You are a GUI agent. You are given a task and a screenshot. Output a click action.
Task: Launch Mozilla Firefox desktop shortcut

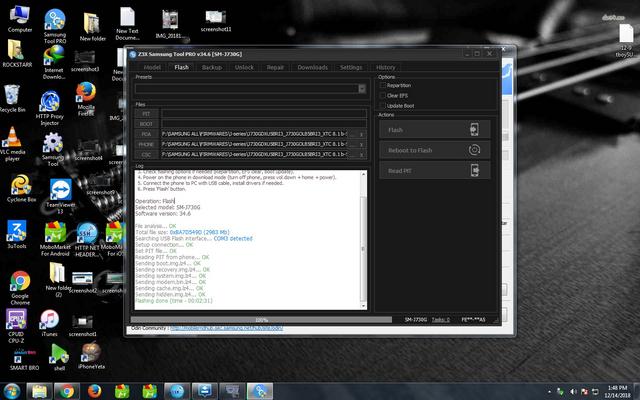click(86, 99)
